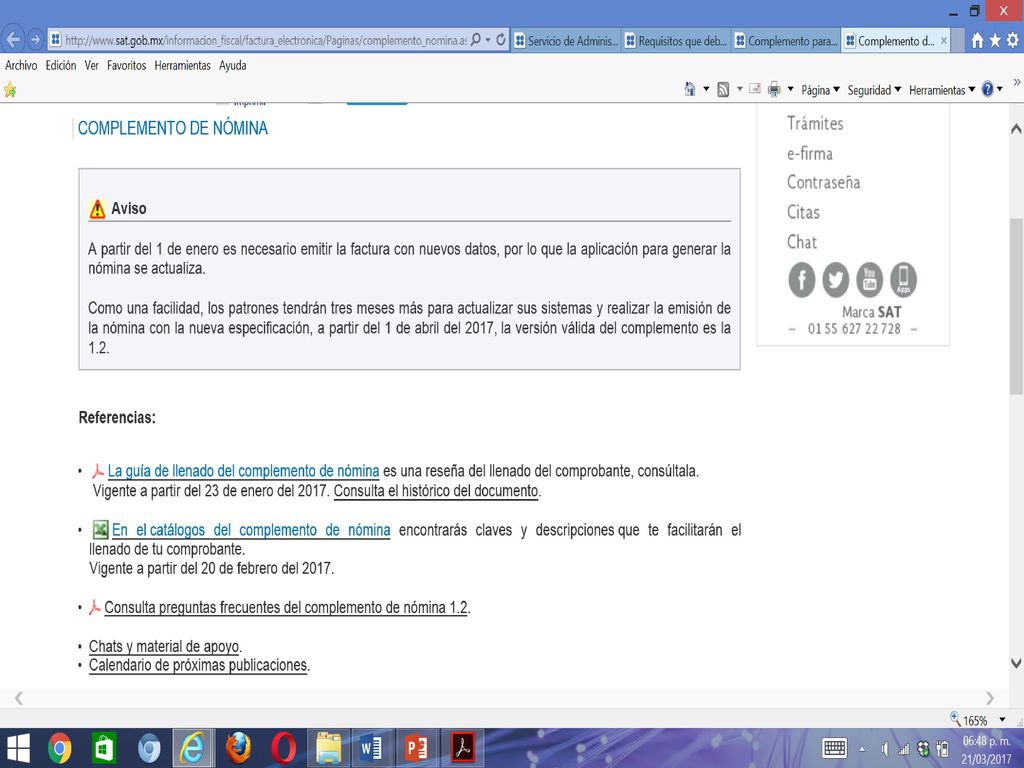Click the volume speaker tray icon
The height and width of the screenshot is (768, 1024).
884,749
